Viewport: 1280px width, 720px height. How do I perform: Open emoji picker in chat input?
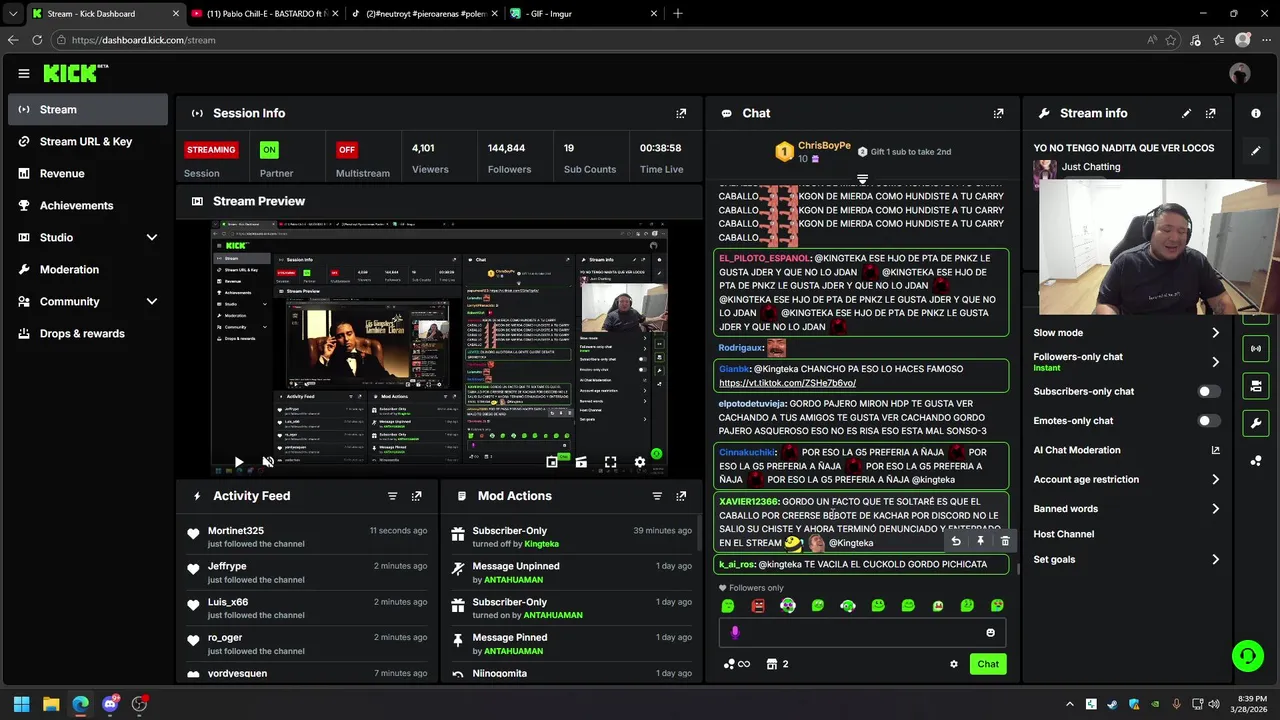click(x=990, y=633)
